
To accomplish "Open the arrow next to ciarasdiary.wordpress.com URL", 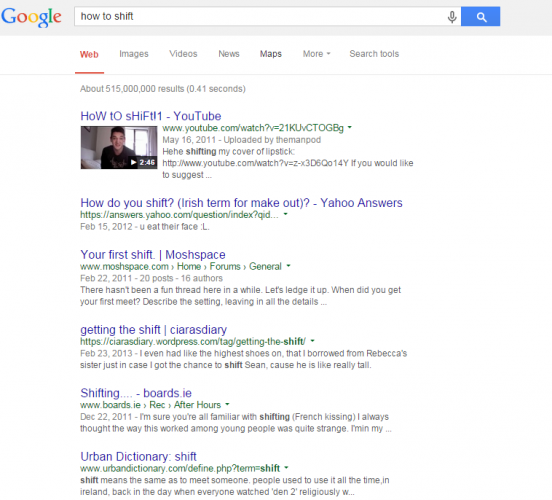I will pyautogui.click(x=312, y=341).
